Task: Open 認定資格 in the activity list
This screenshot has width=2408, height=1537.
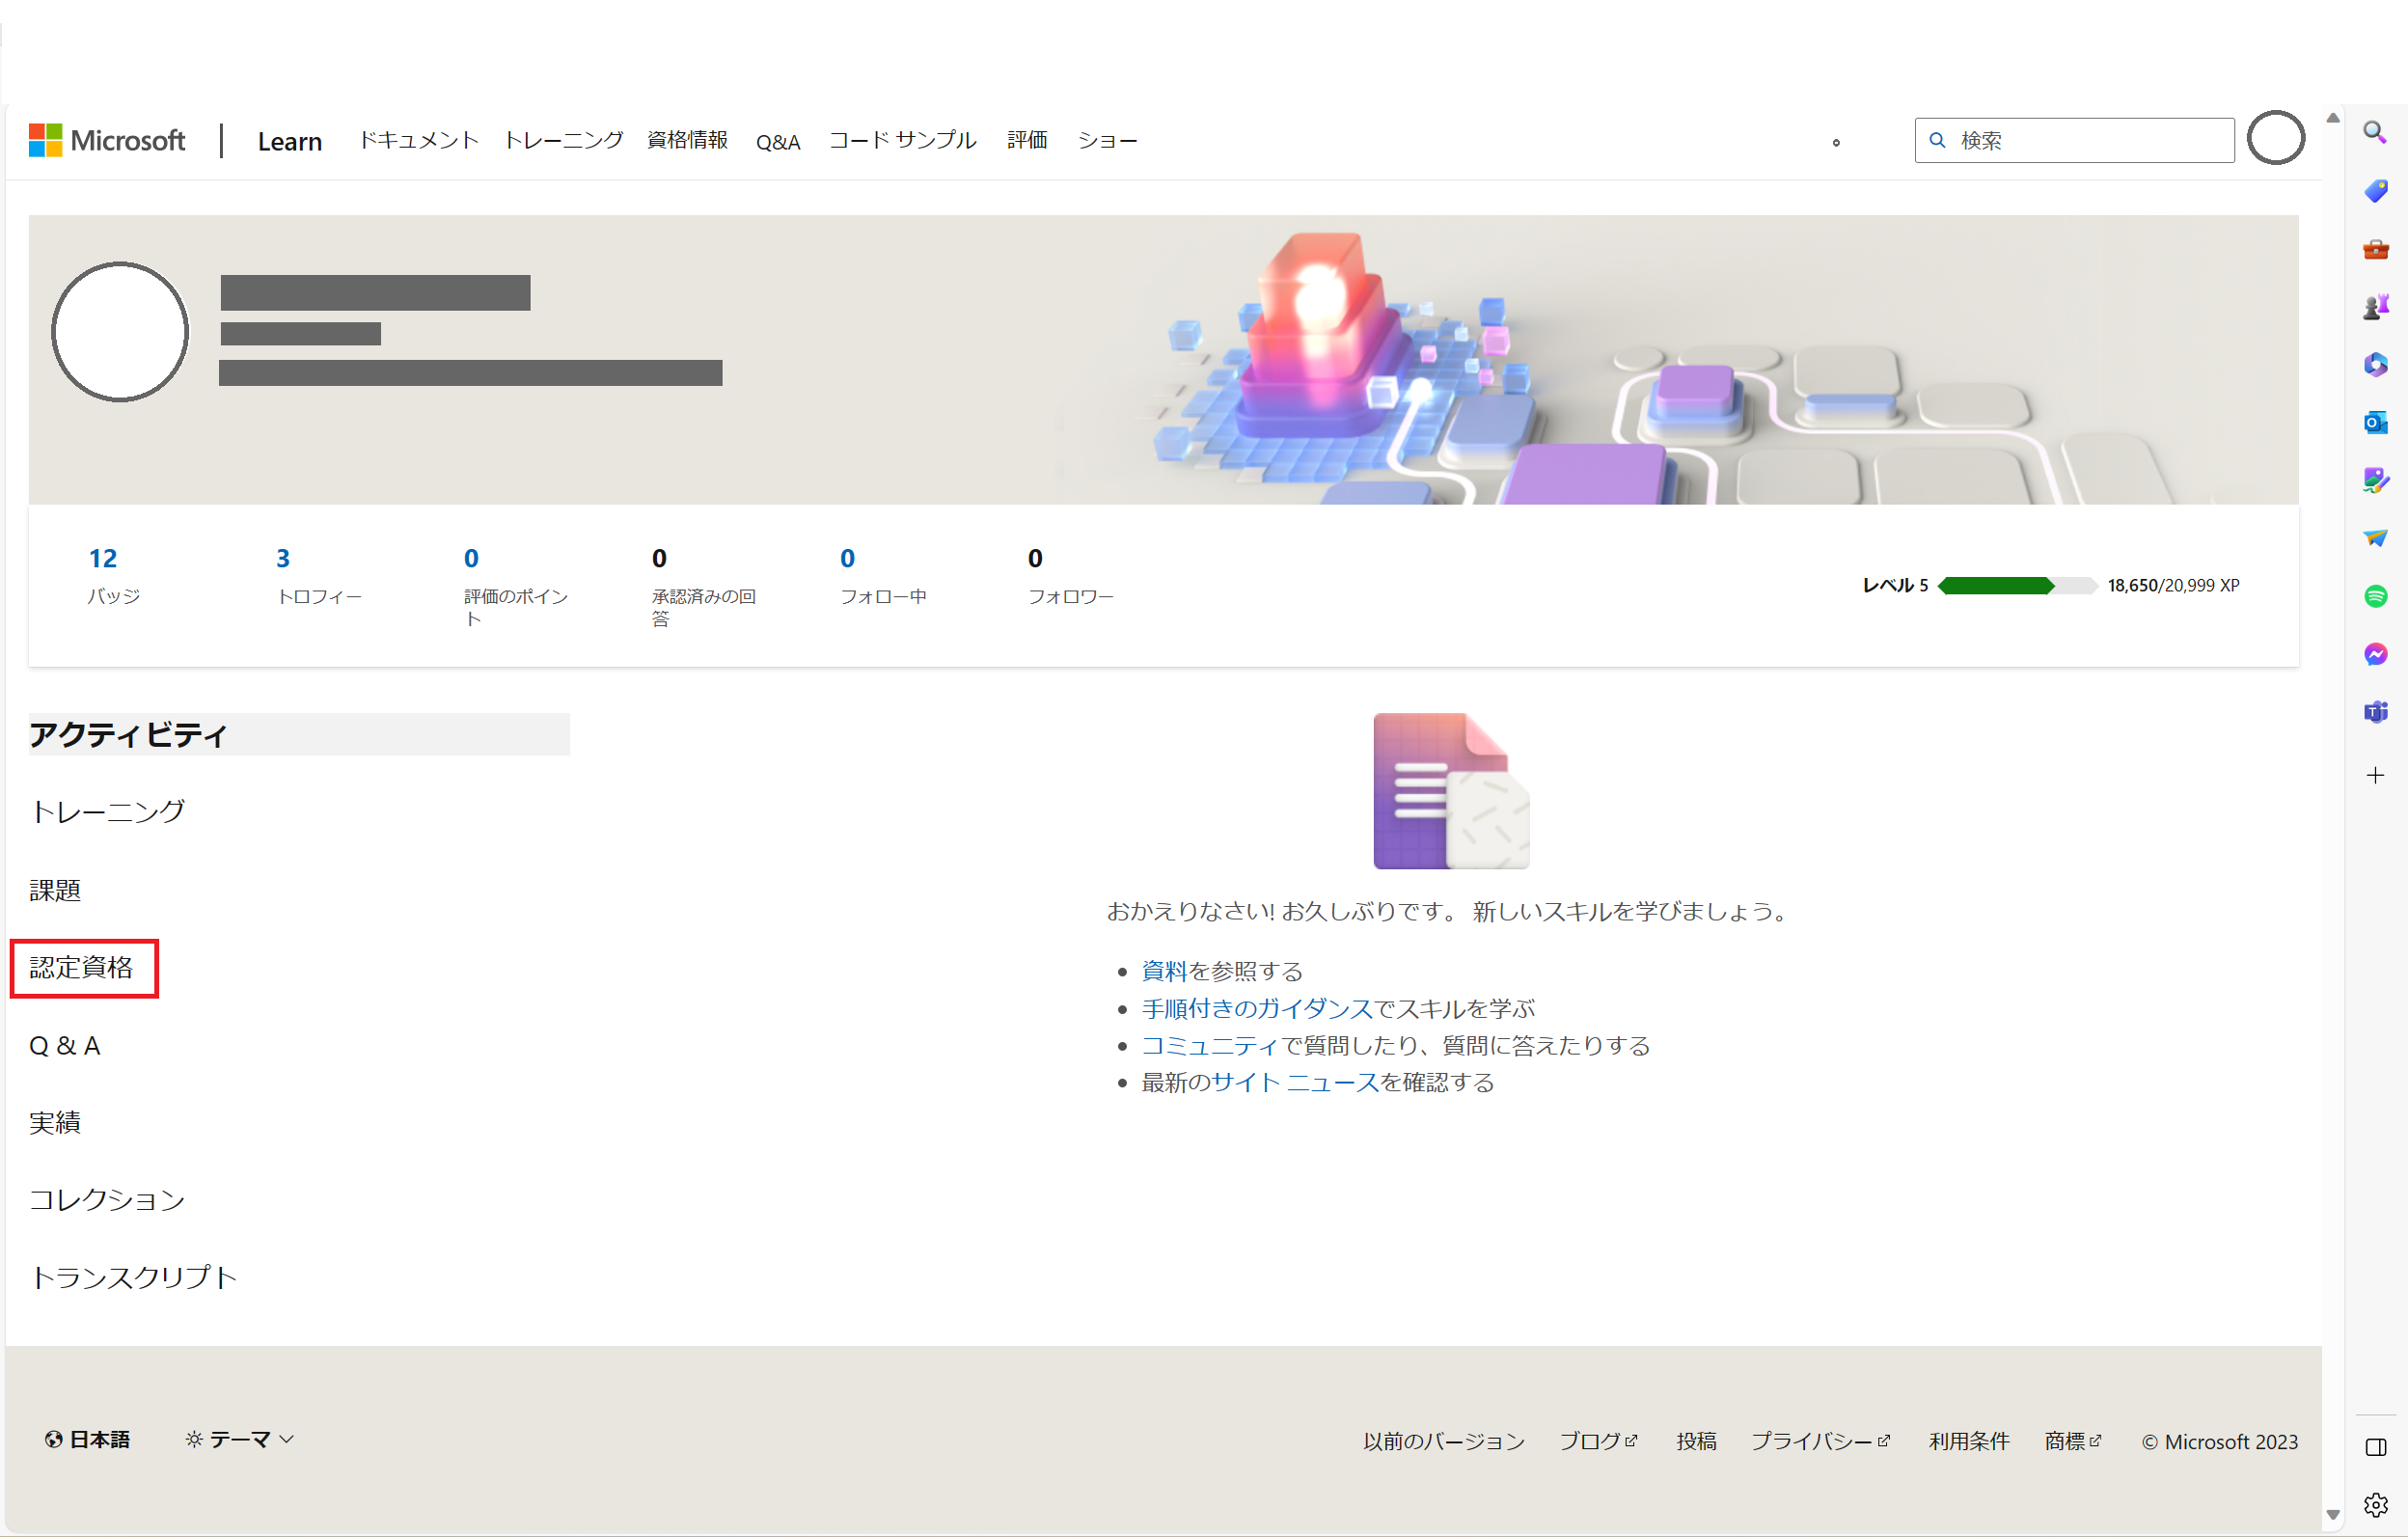Action: pyautogui.click(x=84, y=968)
